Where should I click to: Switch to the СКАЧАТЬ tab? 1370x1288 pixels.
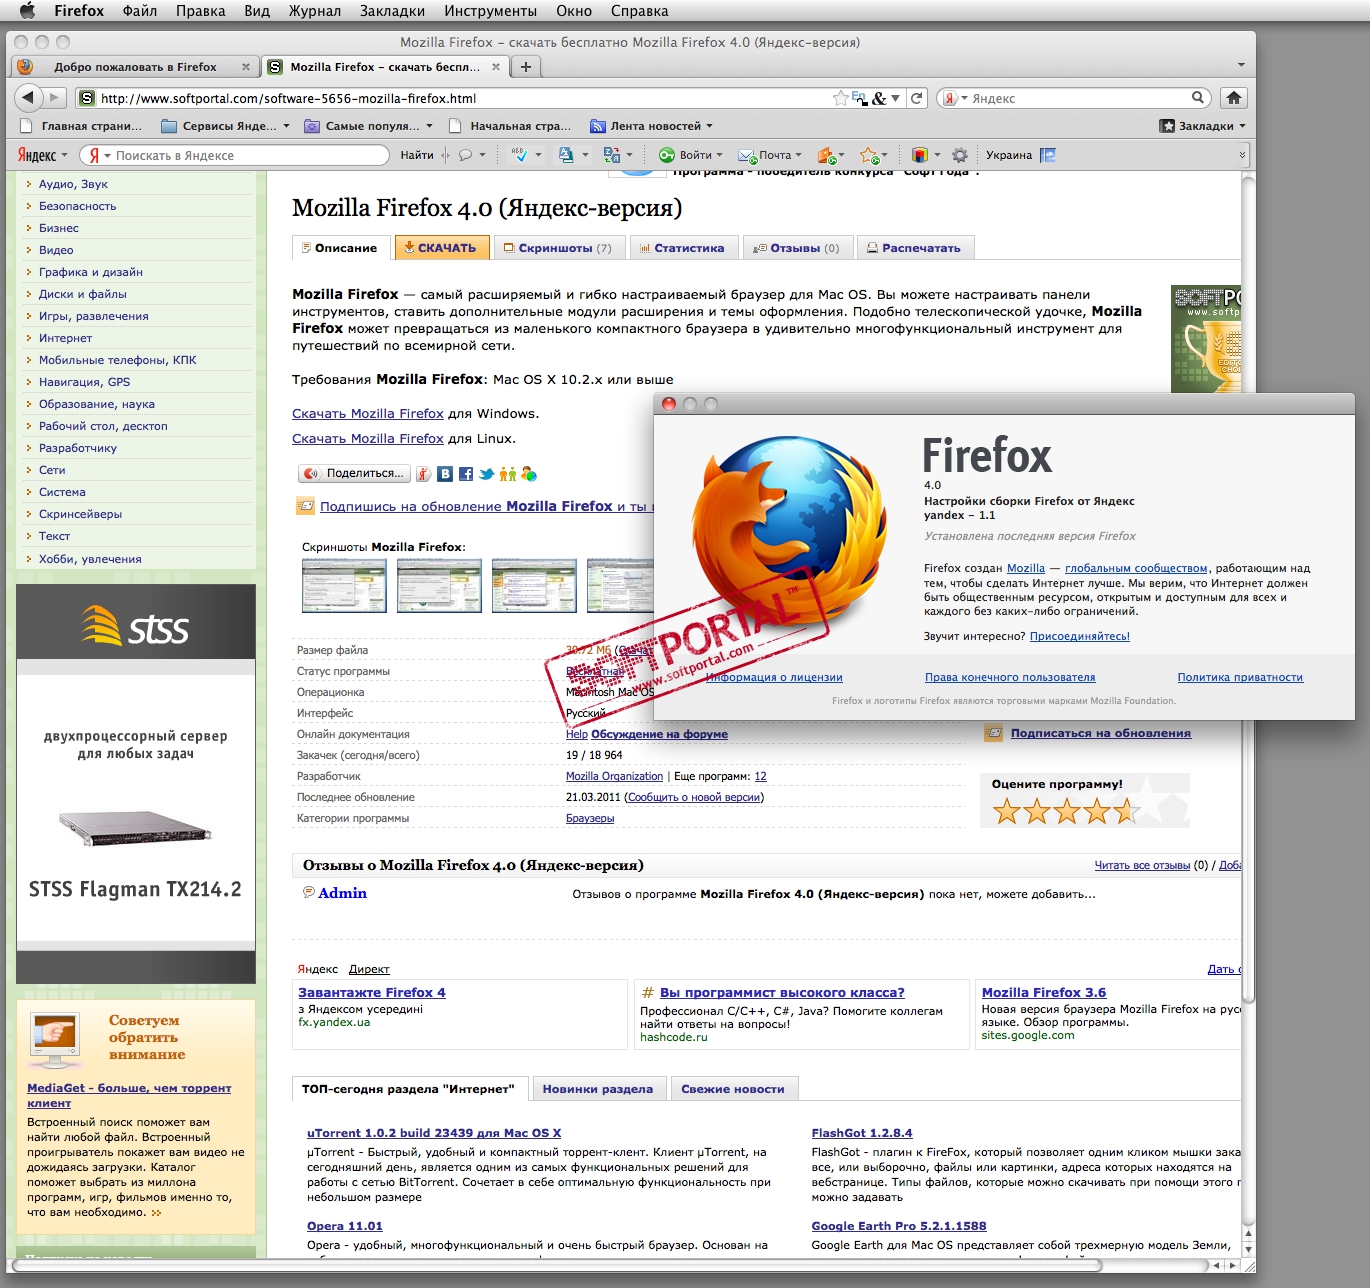tap(441, 248)
